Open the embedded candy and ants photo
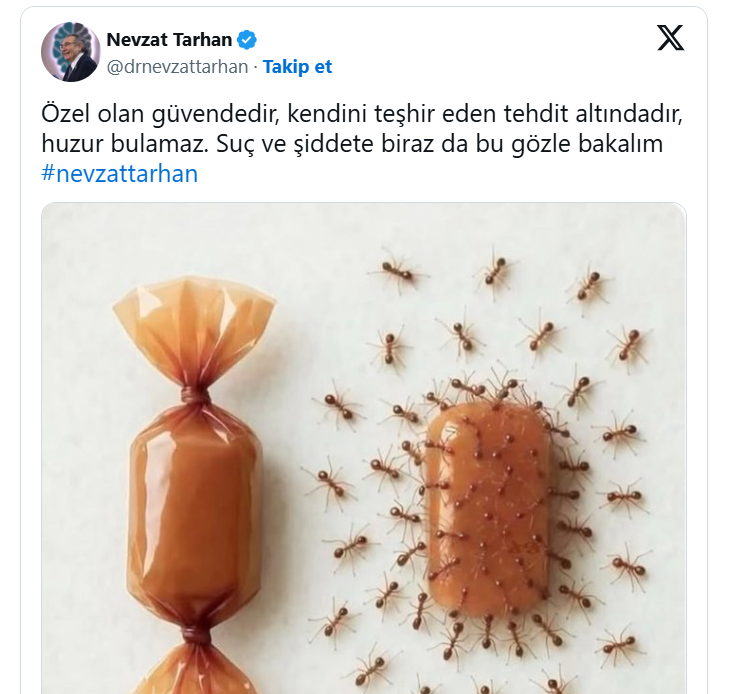 click(x=363, y=448)
